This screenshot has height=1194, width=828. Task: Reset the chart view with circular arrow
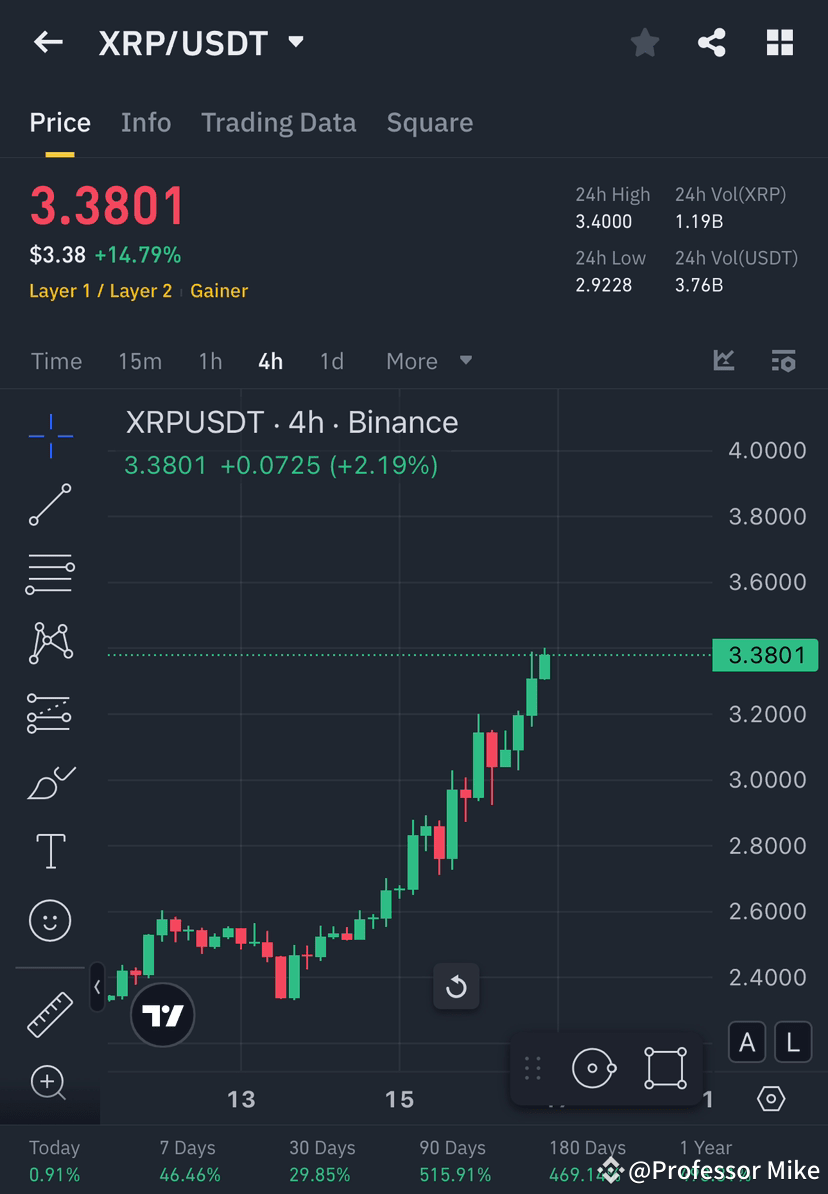pos(456,987)
